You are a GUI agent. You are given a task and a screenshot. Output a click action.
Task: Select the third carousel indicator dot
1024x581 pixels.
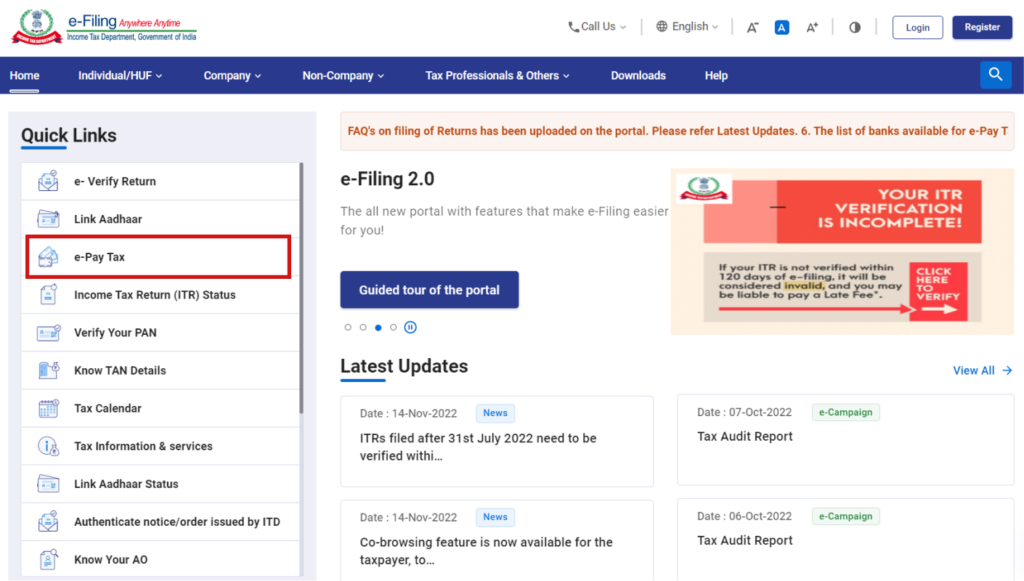[377, 327]
